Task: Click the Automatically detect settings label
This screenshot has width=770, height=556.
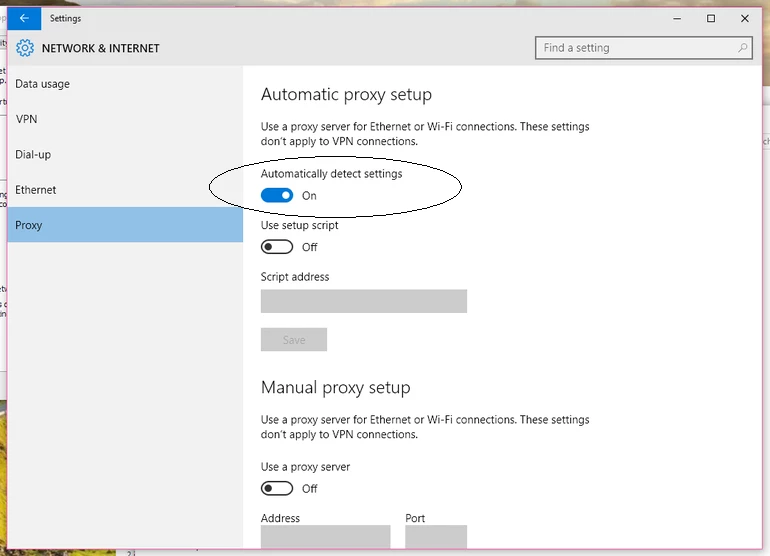Action: [x=331, y=174]
